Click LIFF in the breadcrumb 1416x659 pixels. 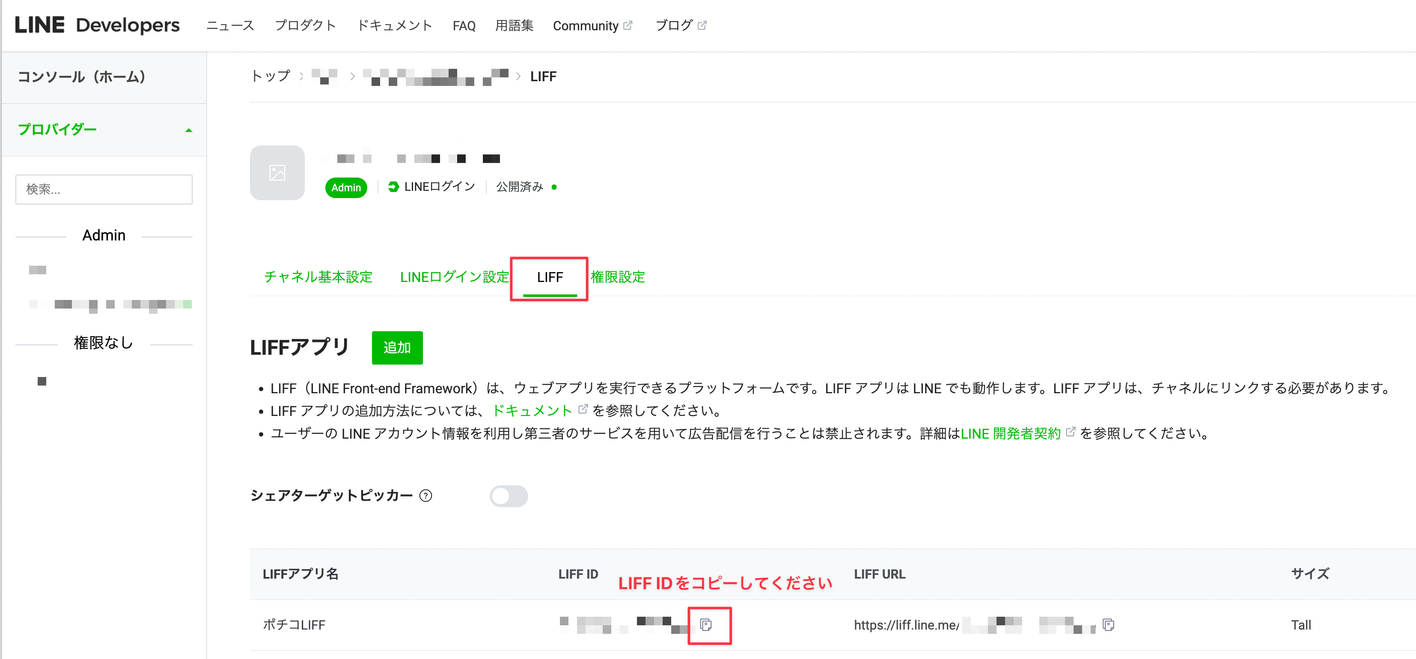click(543, 76)
